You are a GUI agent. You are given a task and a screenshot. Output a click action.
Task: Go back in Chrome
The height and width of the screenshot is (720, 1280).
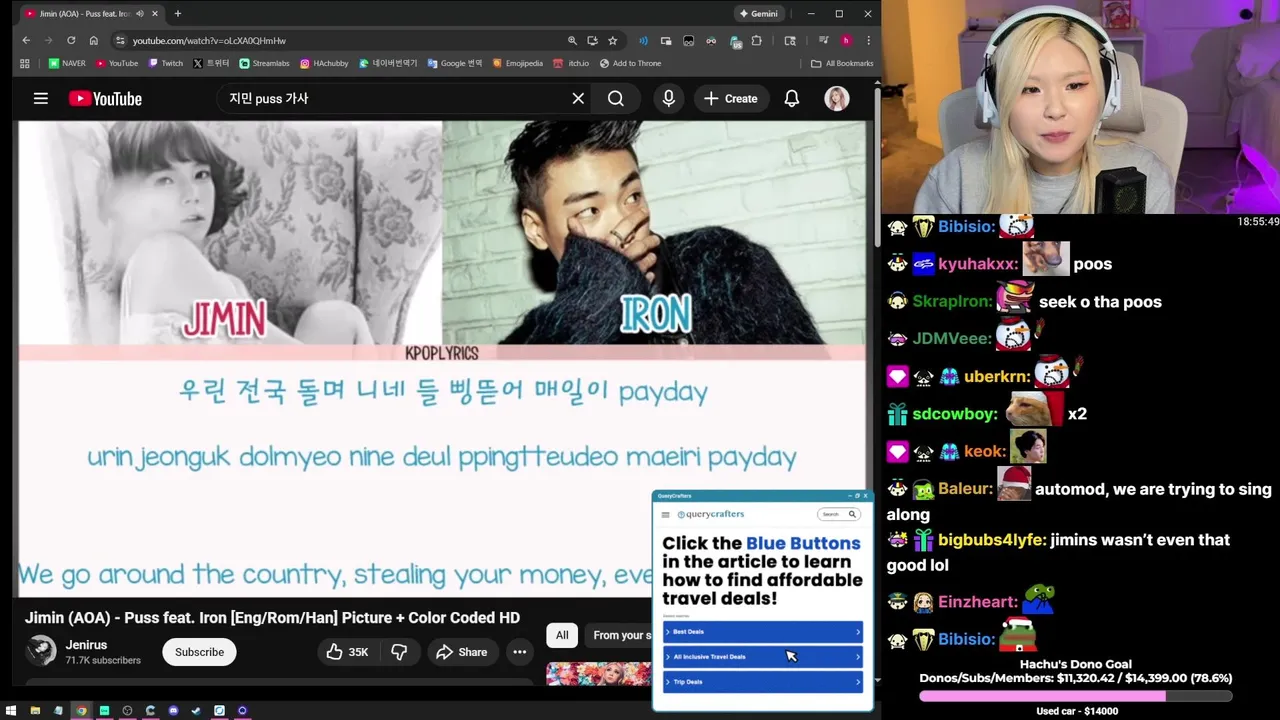pyautogui.click(x=26, y=40)
